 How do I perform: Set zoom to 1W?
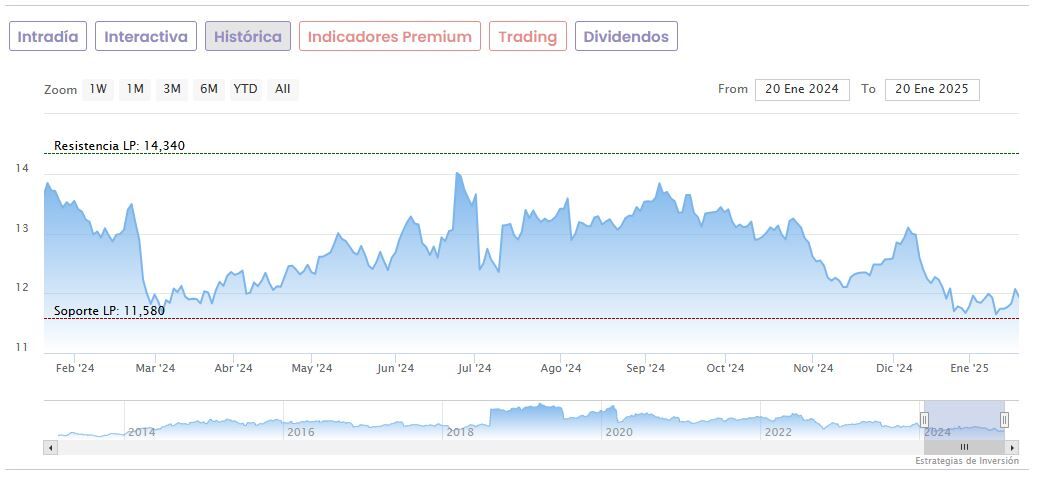(x=98, y=89)
